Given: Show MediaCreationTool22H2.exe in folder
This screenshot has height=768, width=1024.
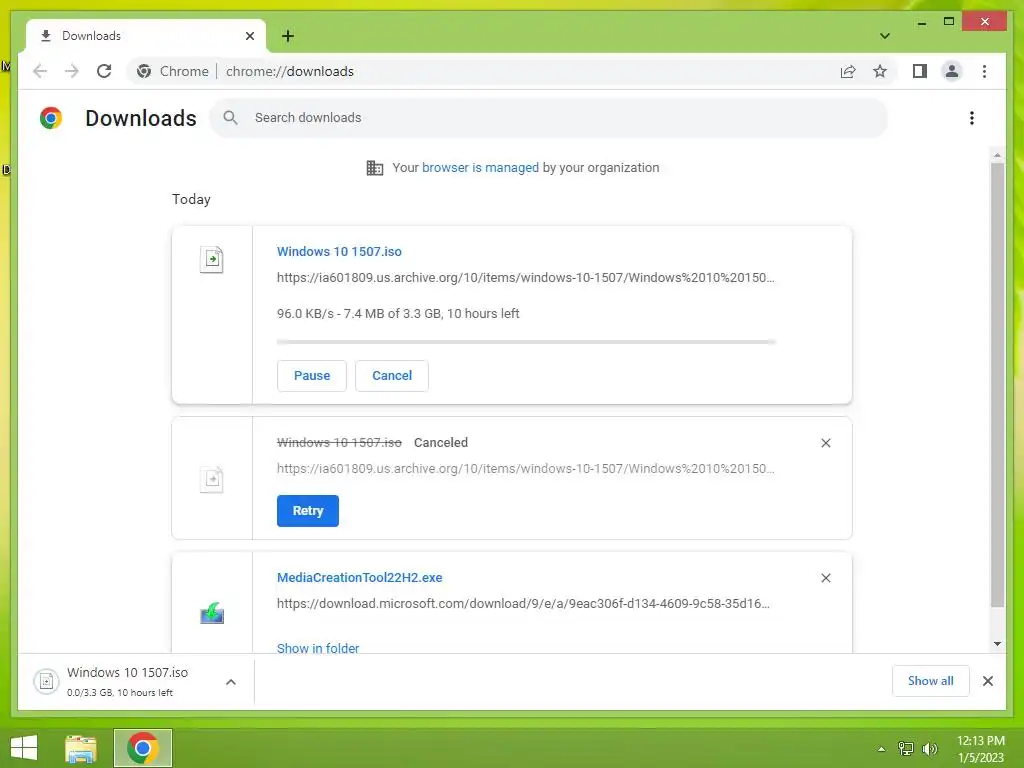Looking at the screenshot, I should coord(318,648).
